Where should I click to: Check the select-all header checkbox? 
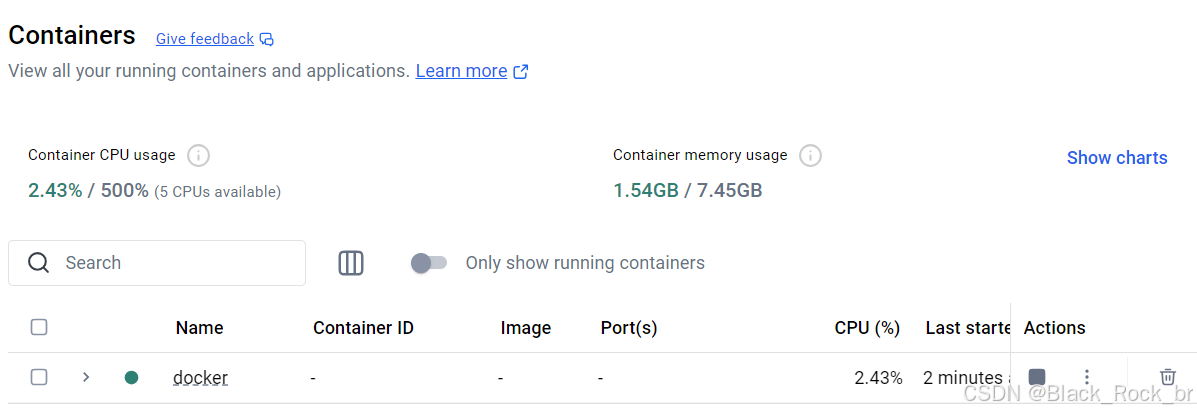[39, 327]
